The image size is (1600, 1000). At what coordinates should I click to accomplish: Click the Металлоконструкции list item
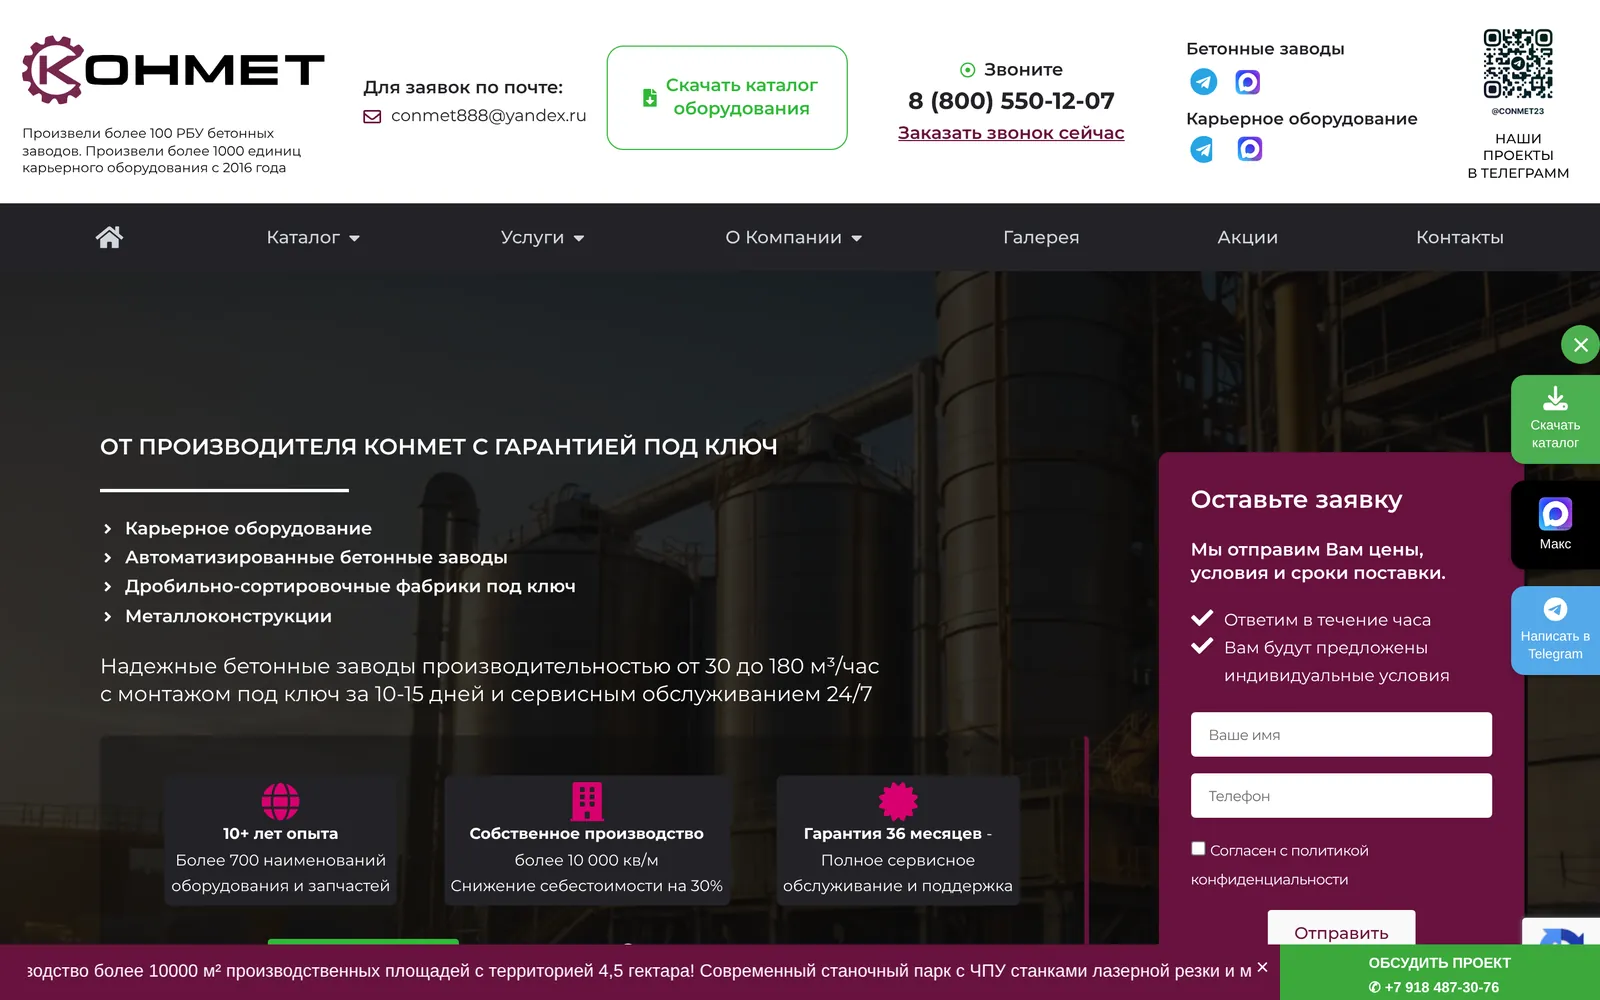(228, 616)
